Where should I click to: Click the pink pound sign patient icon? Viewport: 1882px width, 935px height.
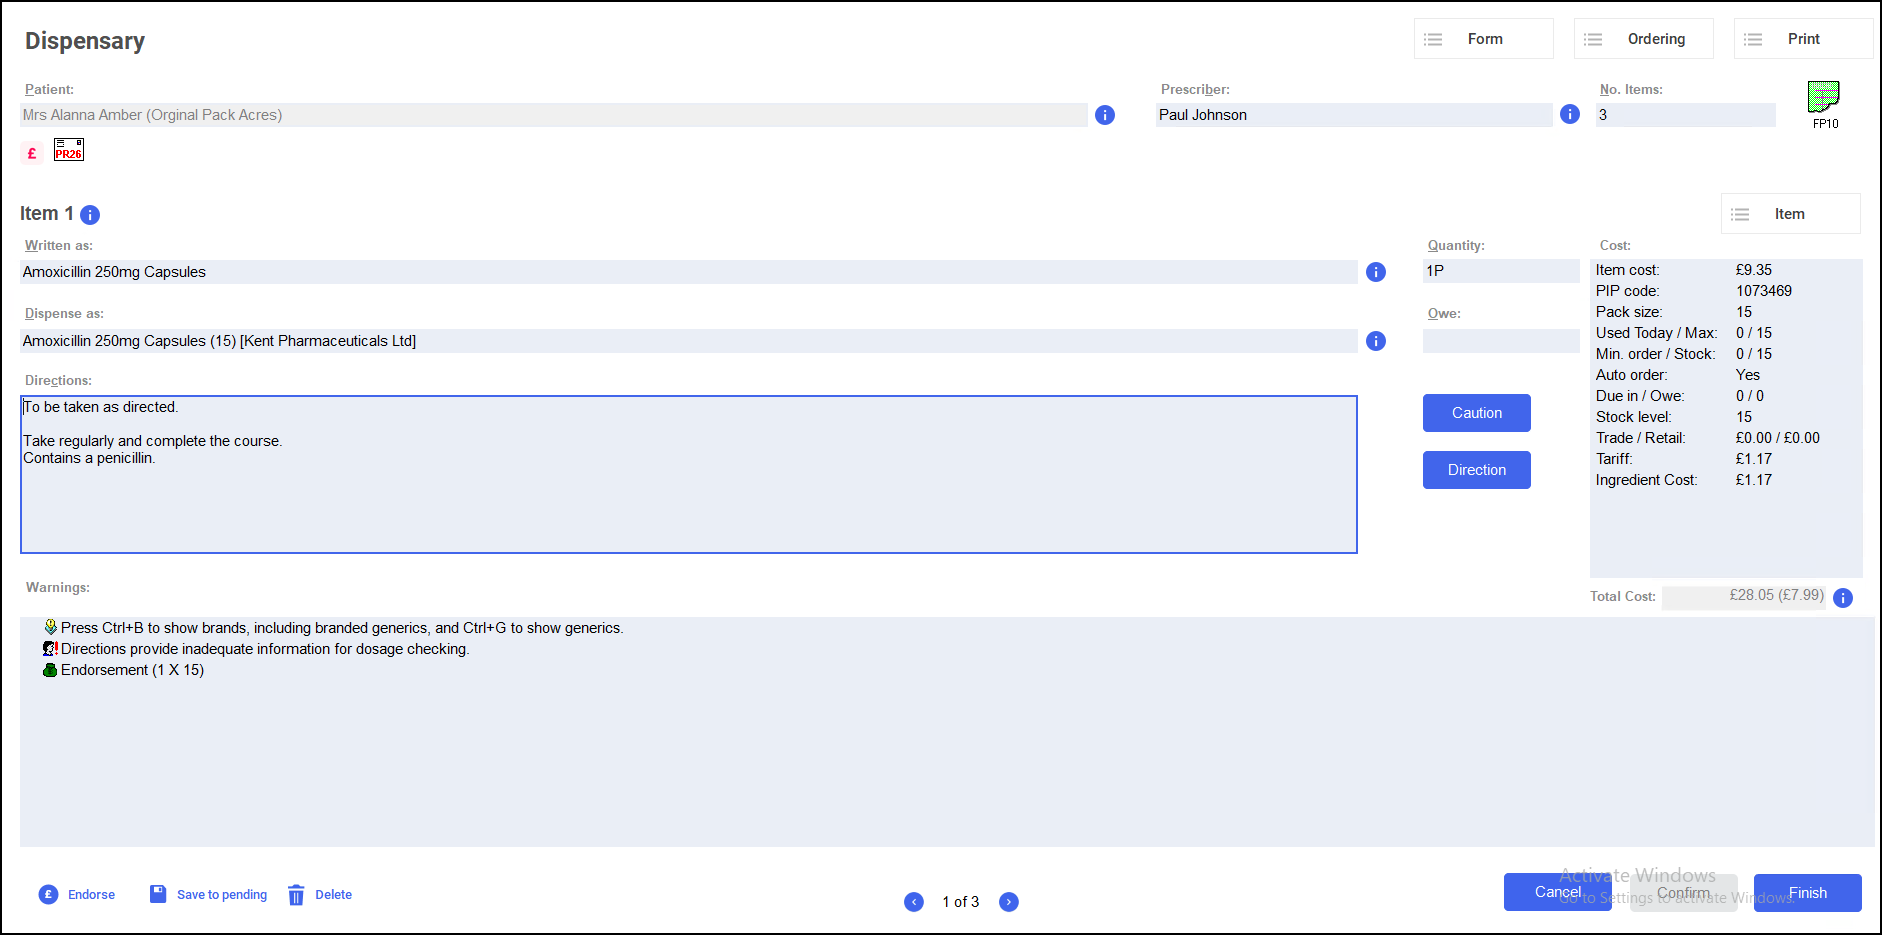[32, 153]
